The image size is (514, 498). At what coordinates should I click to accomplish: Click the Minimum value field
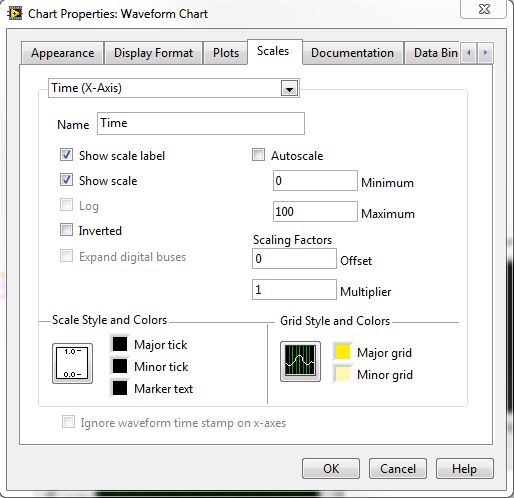tap(315, 181)
